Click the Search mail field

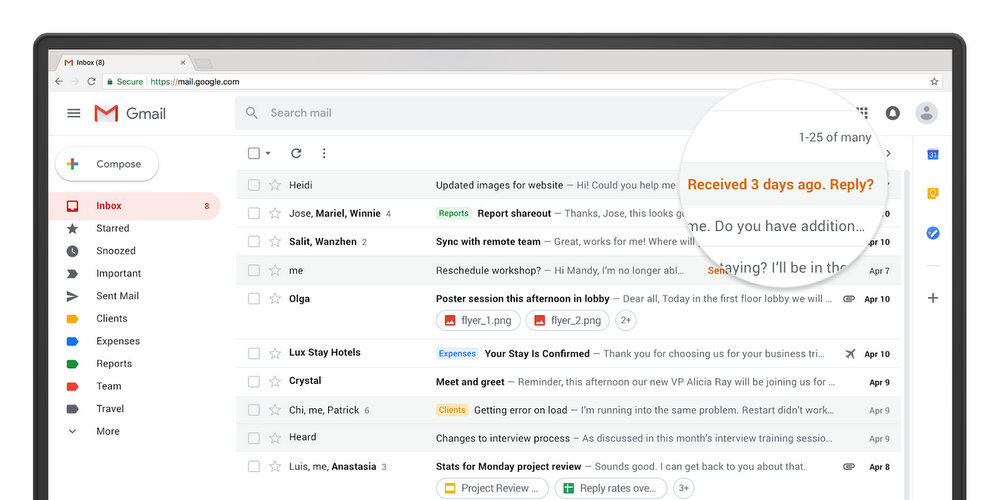coord(472,113)
